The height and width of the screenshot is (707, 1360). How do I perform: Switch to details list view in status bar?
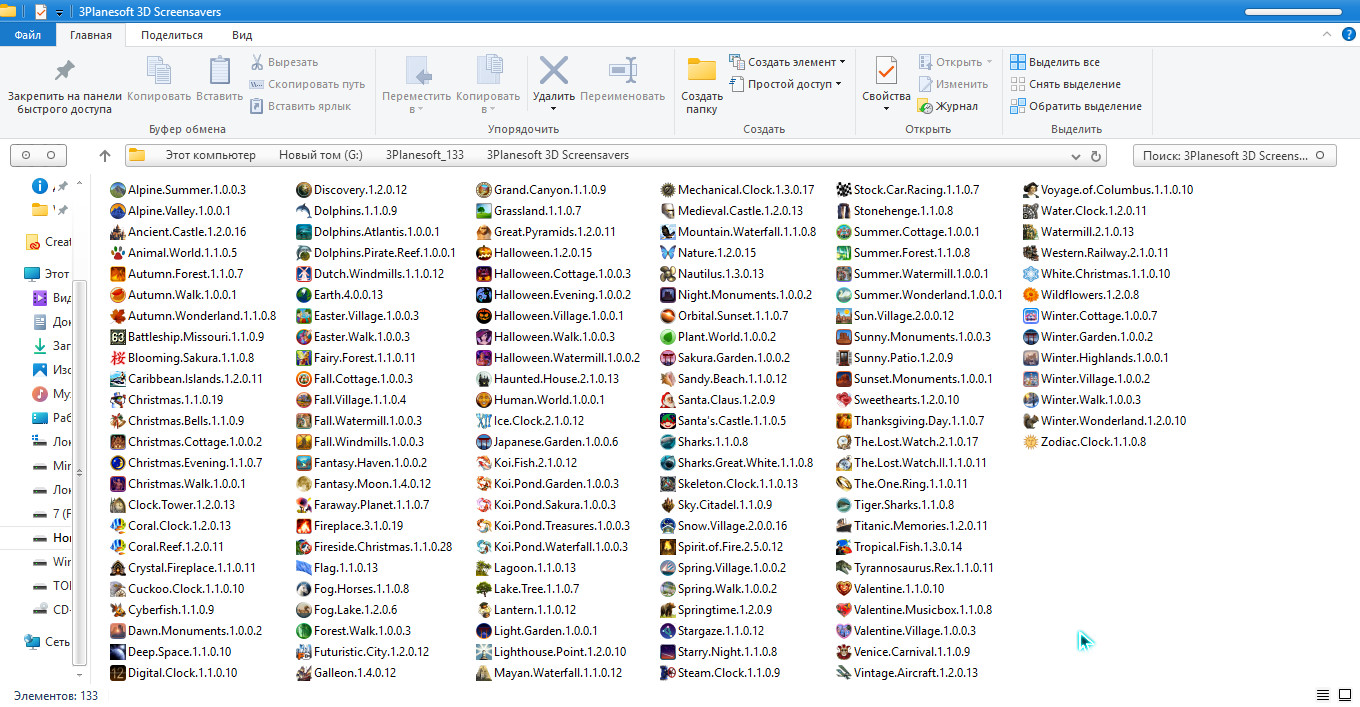(1322, 695)
